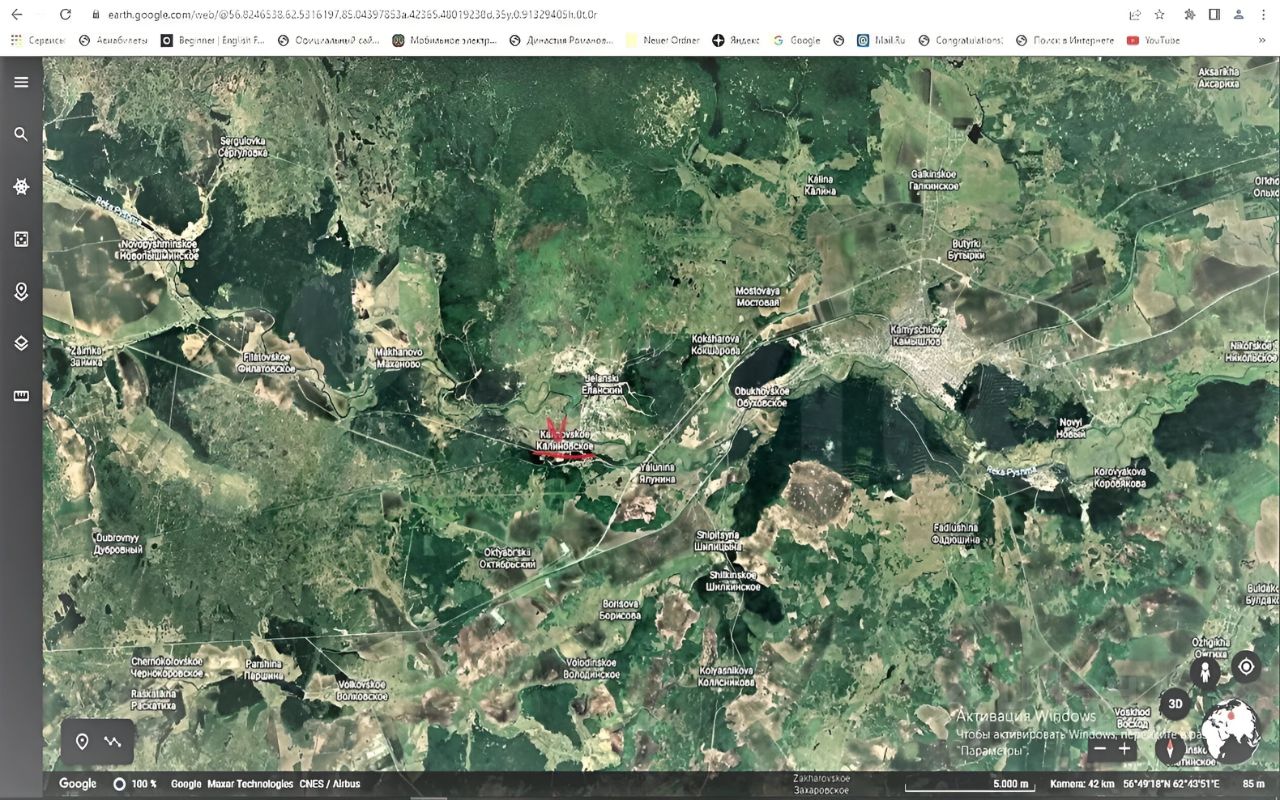1280x800 pixels.
Task: Click the Obukhovskoe map label
Action: [761, 397]
